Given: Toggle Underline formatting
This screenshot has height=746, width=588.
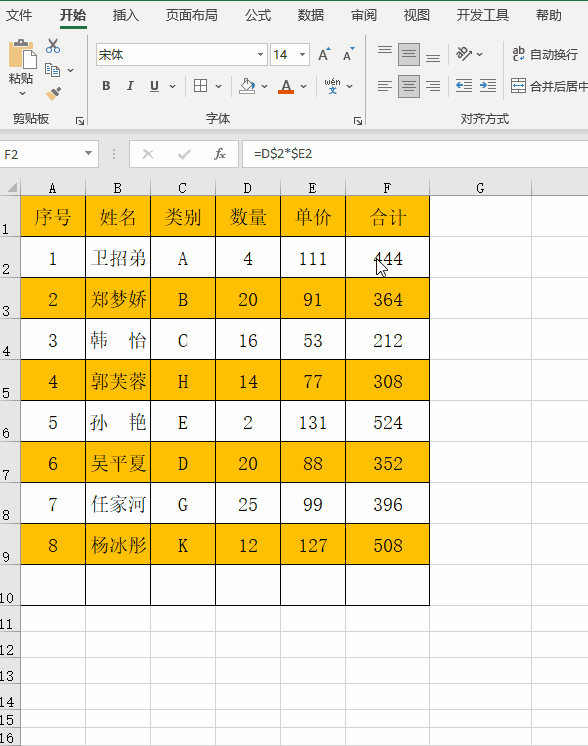Looking at the screenshot, I should (154, 86).
